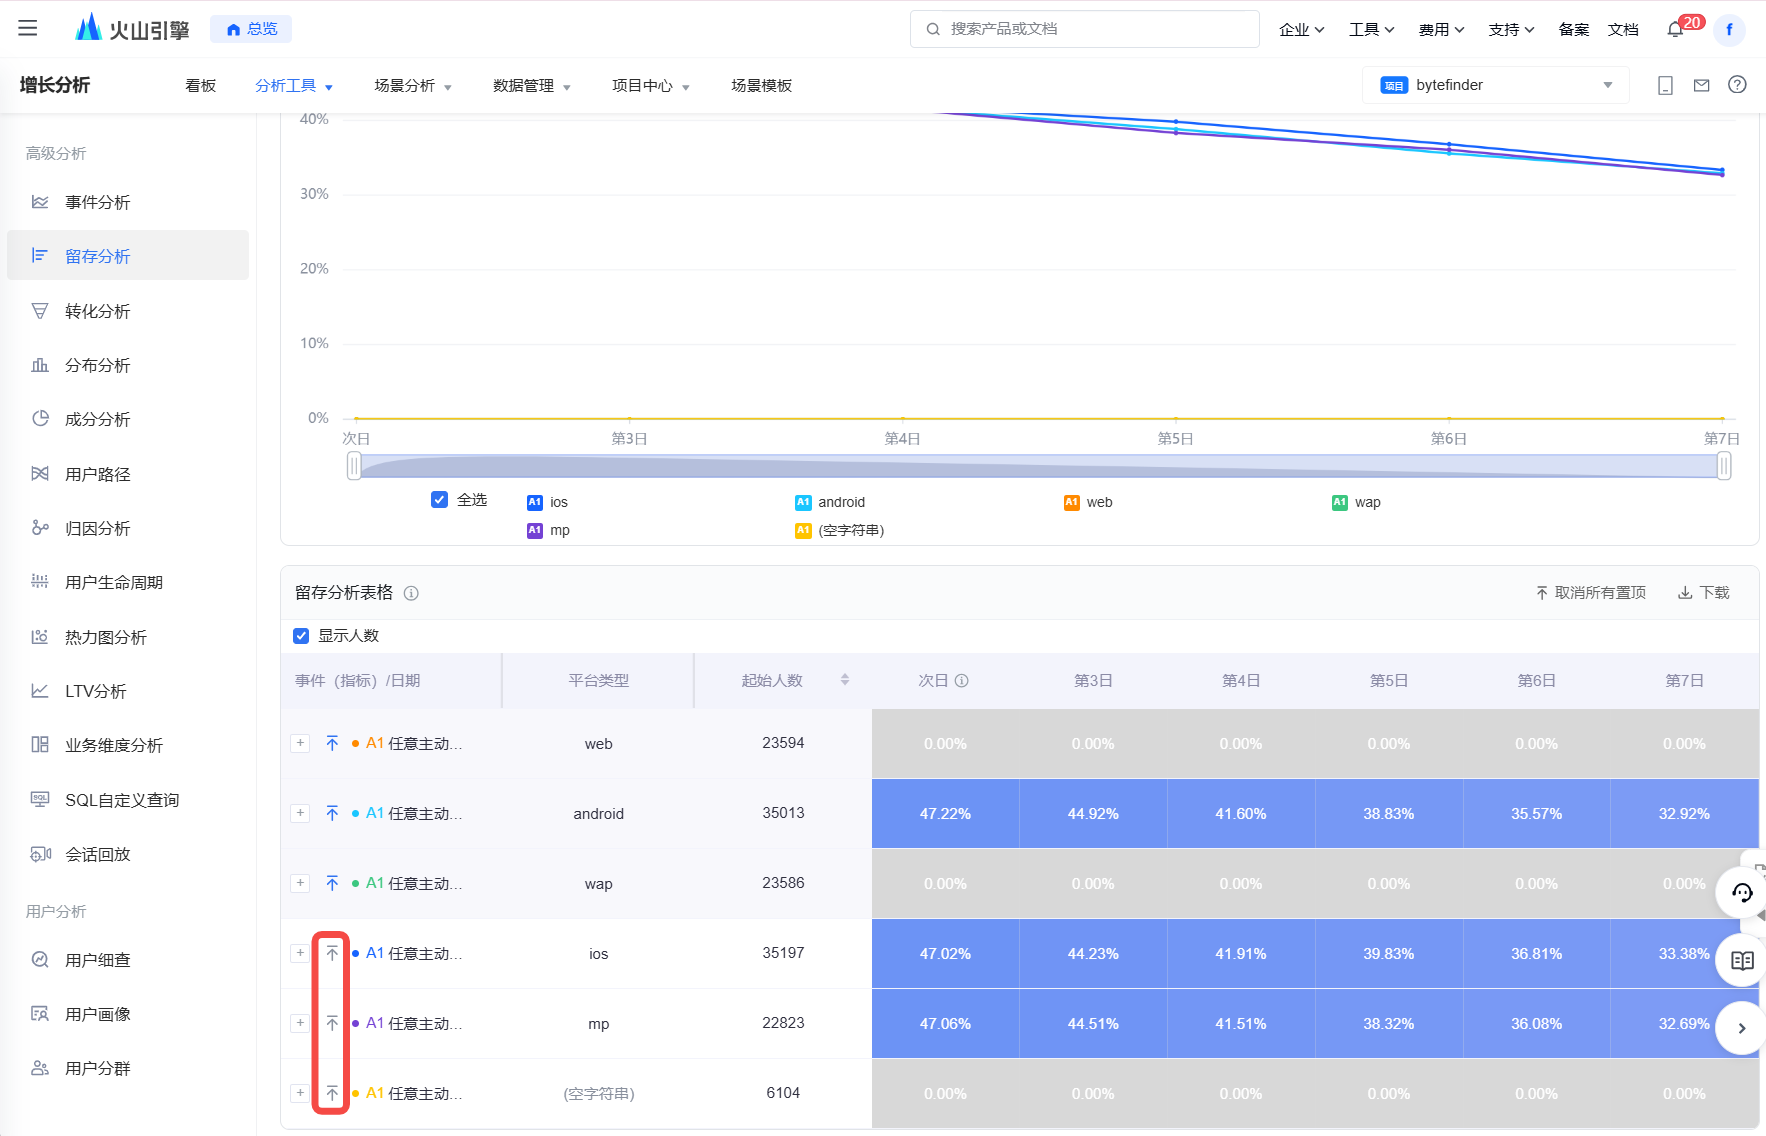The width and height of the screenshot is (1766, 1136).
Task: Click info icon beside 留存分析表格
Action: 411,593
